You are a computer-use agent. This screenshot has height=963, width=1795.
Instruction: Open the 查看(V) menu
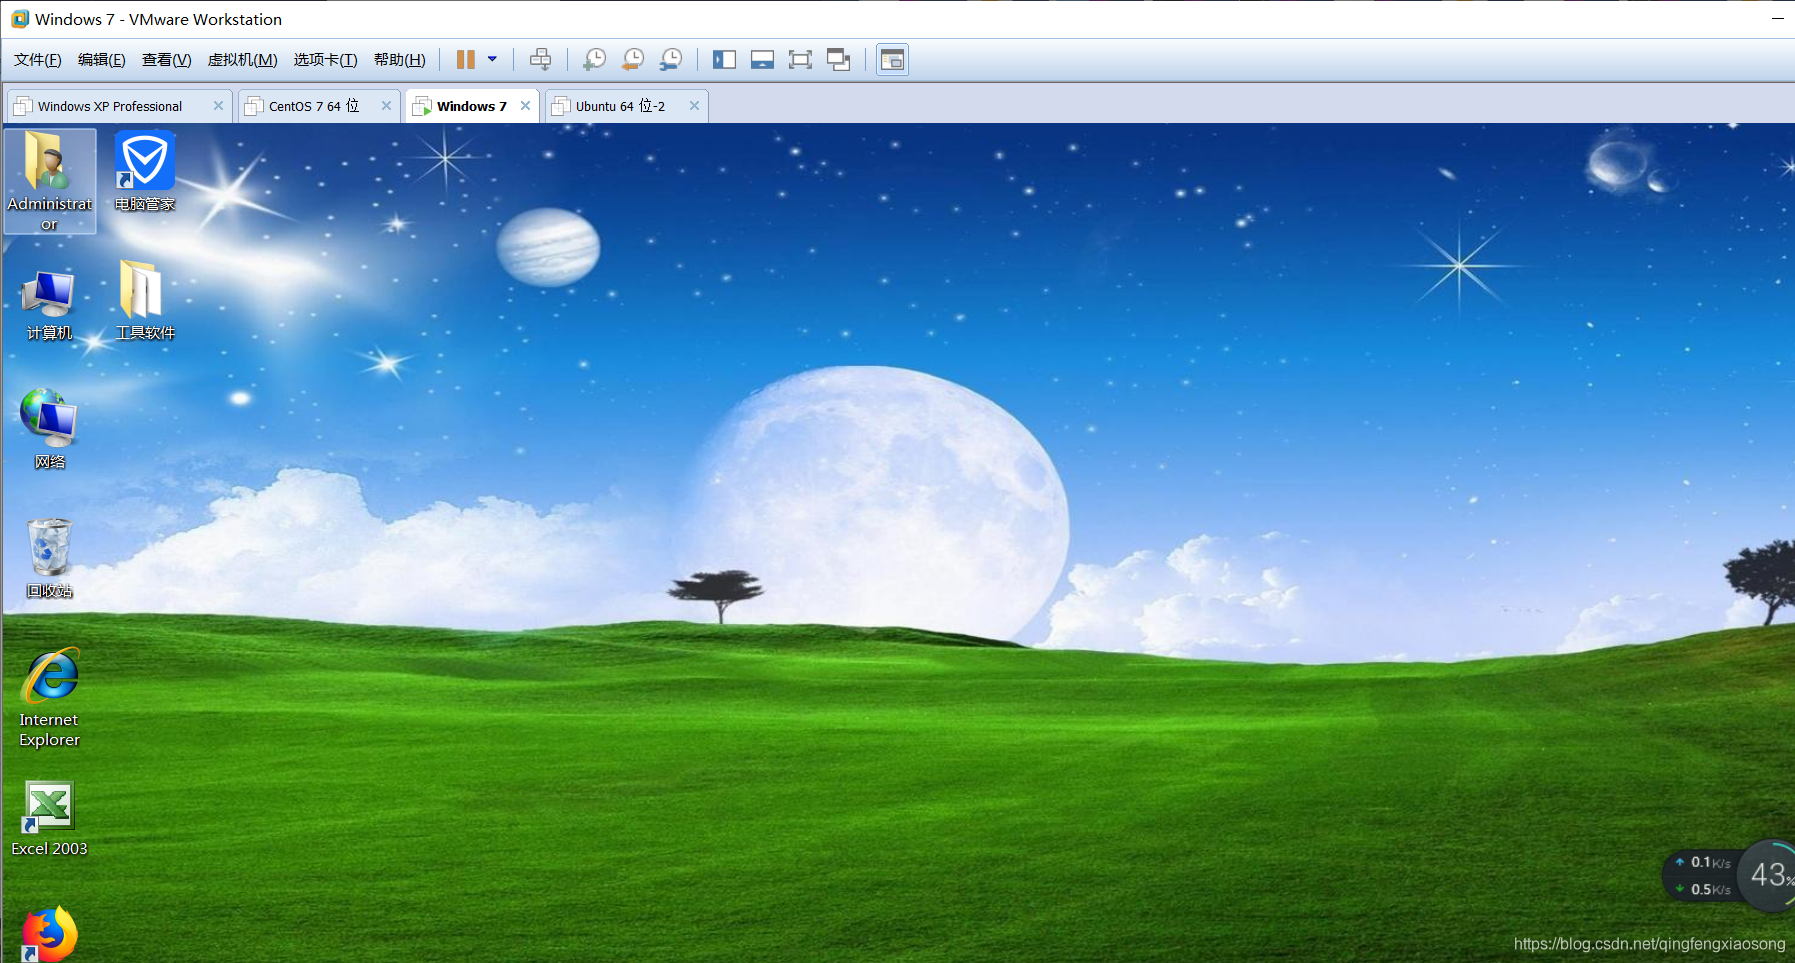pyautogui.click(x=166, y=60)
